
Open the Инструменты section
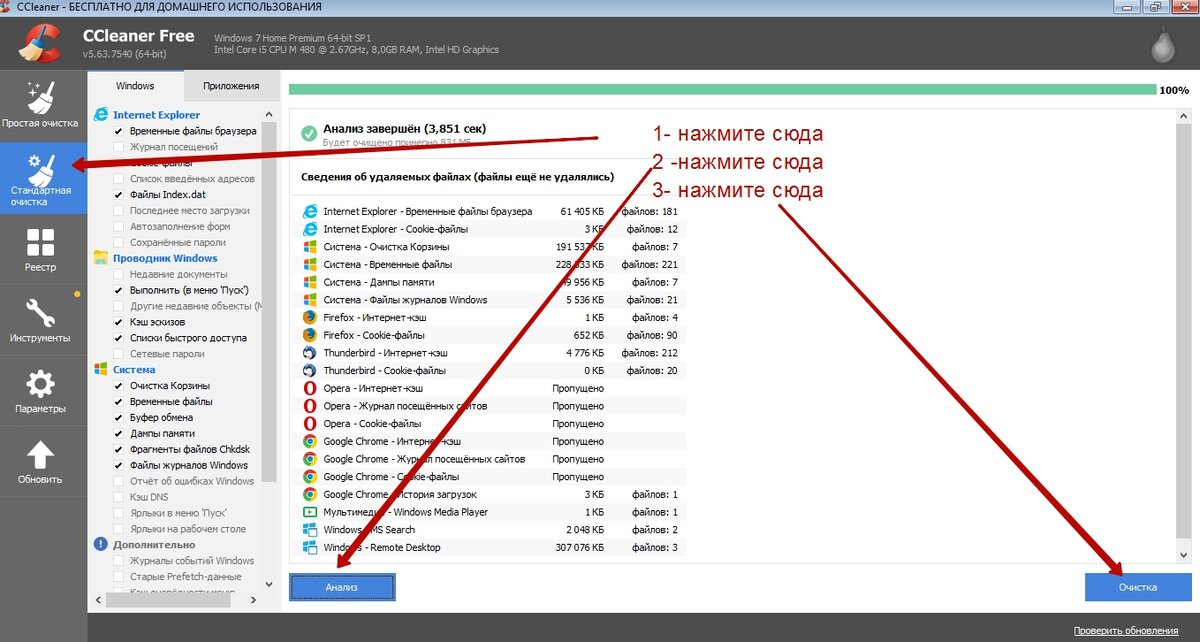41,320
